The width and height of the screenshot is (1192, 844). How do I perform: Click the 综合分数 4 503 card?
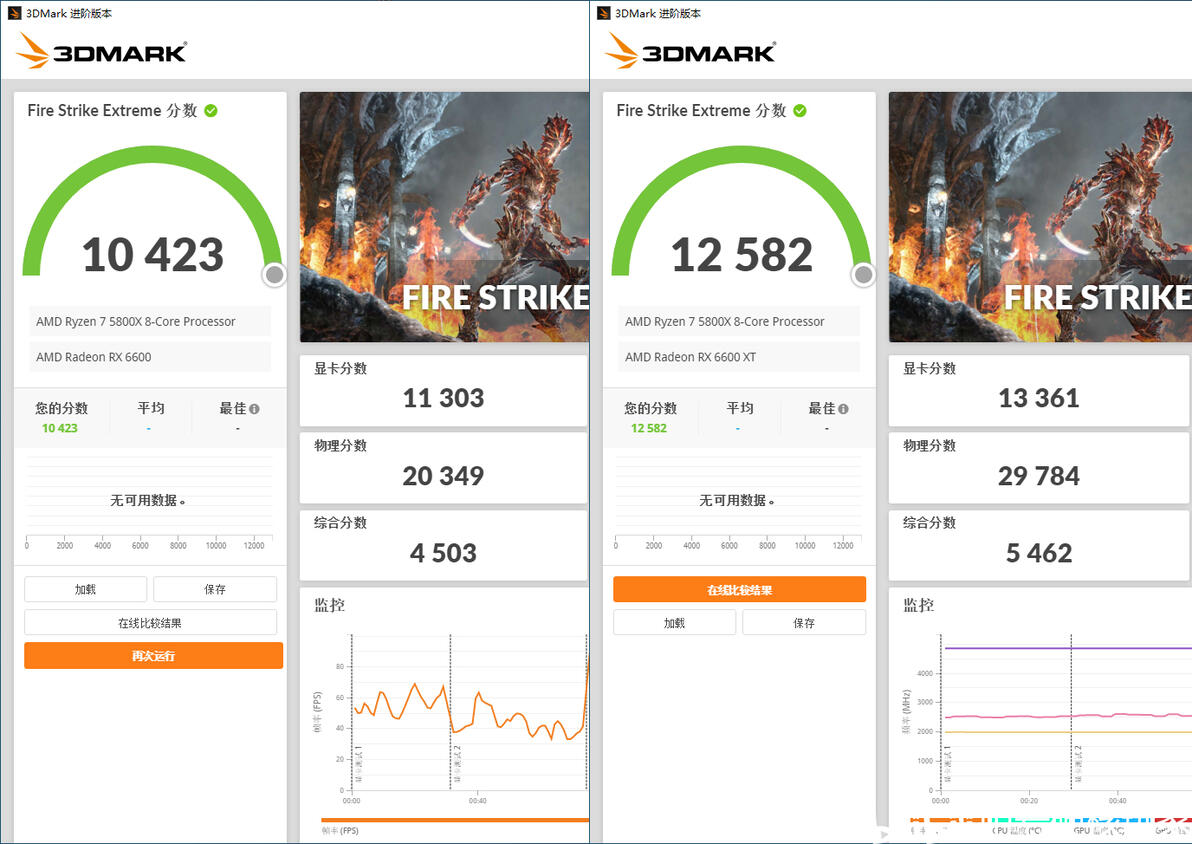(x=444, y=545)
